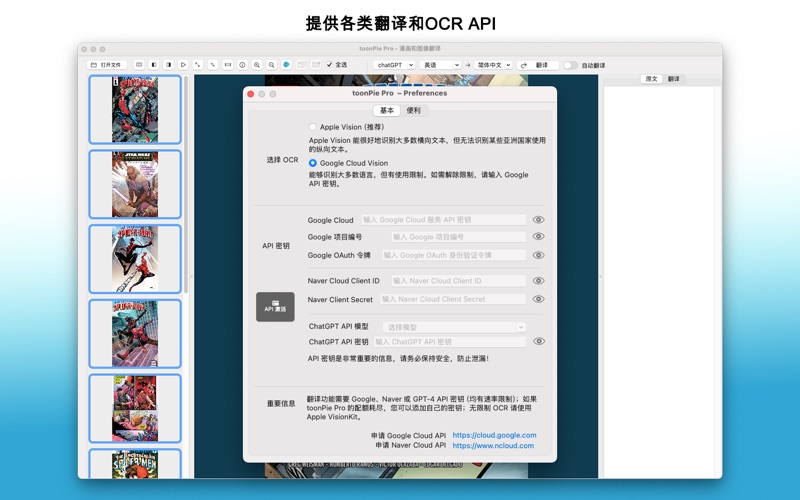Viewport: 800px width, 500px height.
Task: Click the blue globe toolbar icon
Action: [286, 65]
